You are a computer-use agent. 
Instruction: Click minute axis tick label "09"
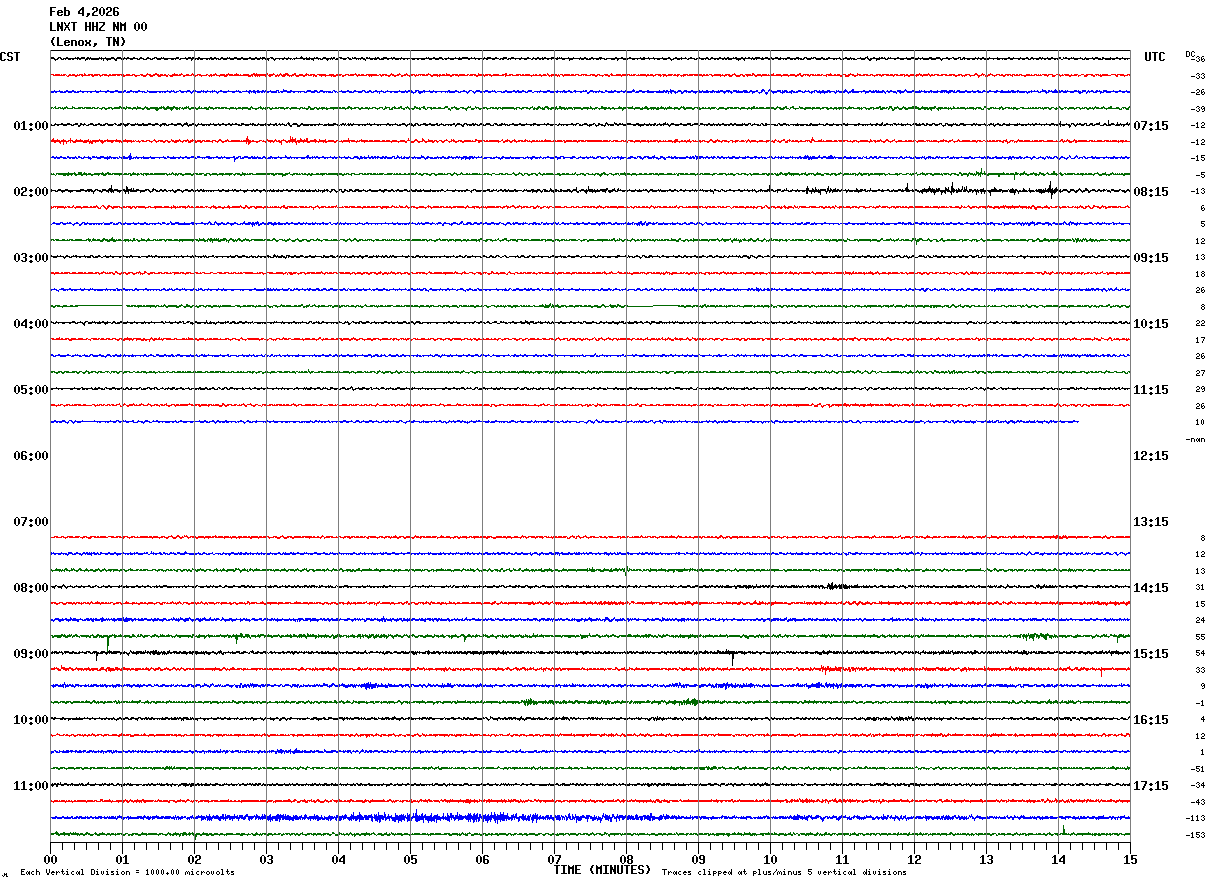coord(698,859)
